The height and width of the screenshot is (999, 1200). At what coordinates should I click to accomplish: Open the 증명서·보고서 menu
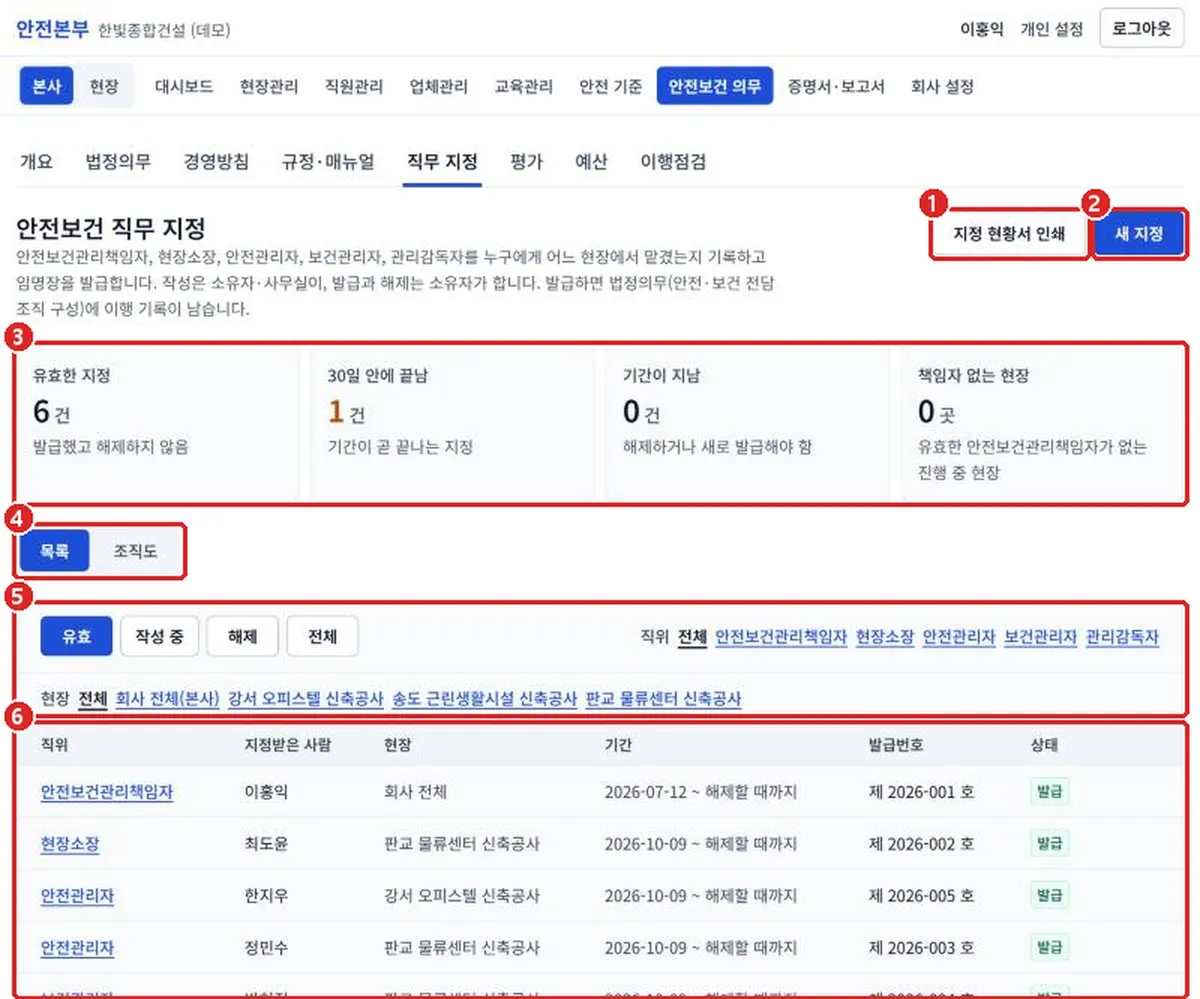coord(836,86)
